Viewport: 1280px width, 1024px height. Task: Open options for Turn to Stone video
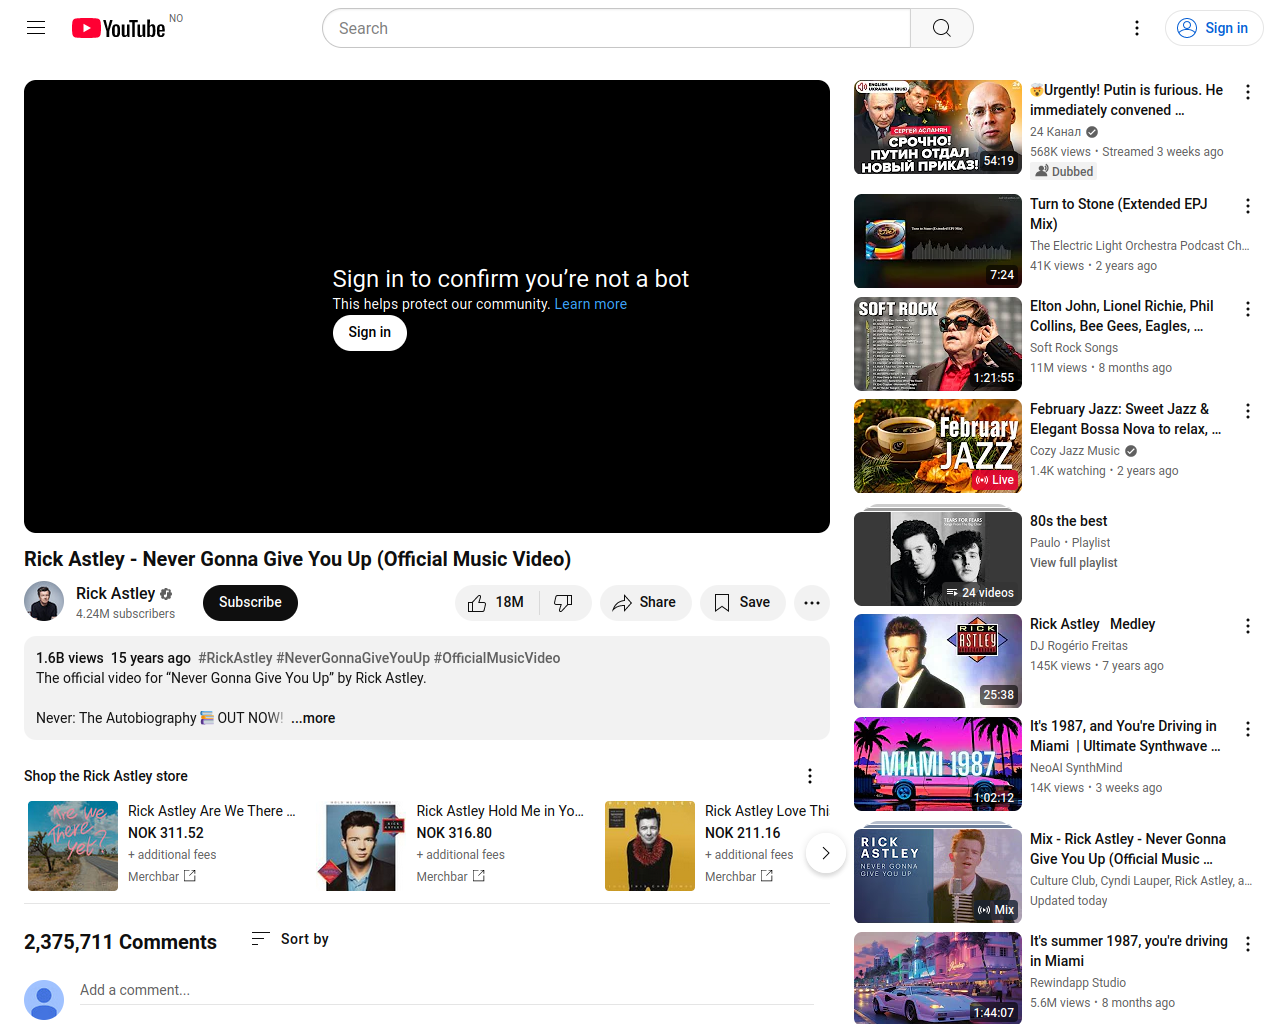(x=1248, y=206)
